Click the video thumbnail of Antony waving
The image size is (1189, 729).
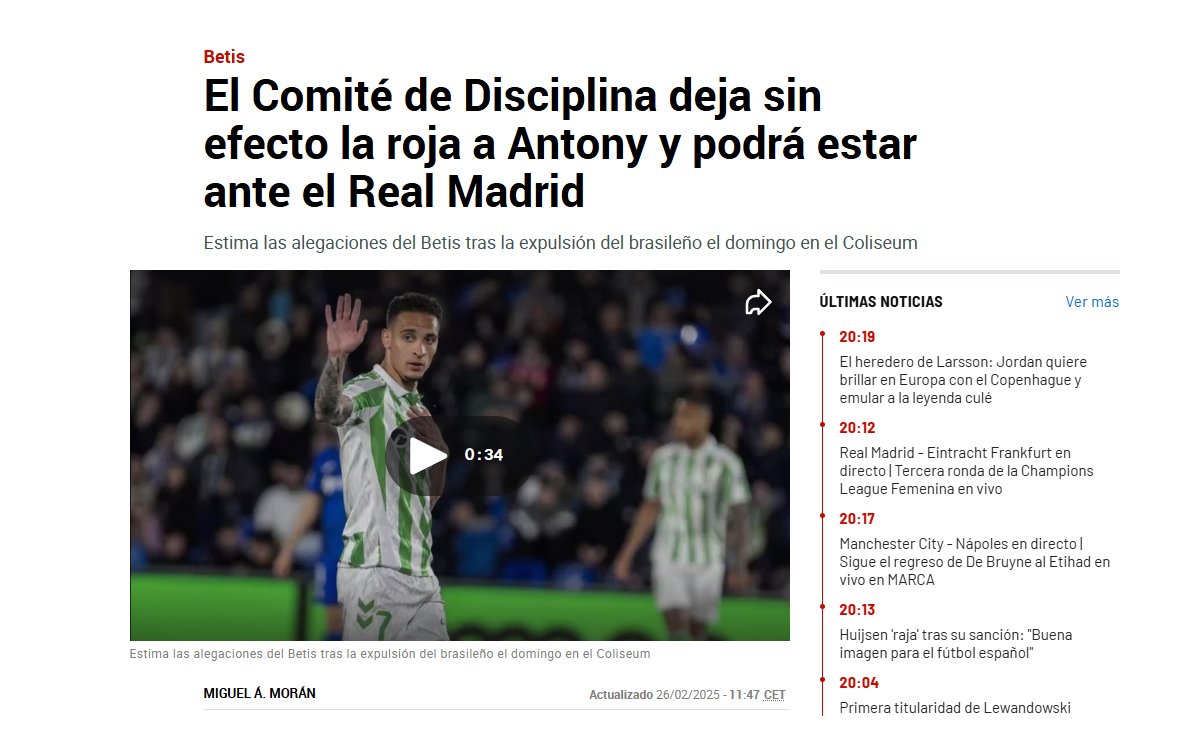click(460, 455)
